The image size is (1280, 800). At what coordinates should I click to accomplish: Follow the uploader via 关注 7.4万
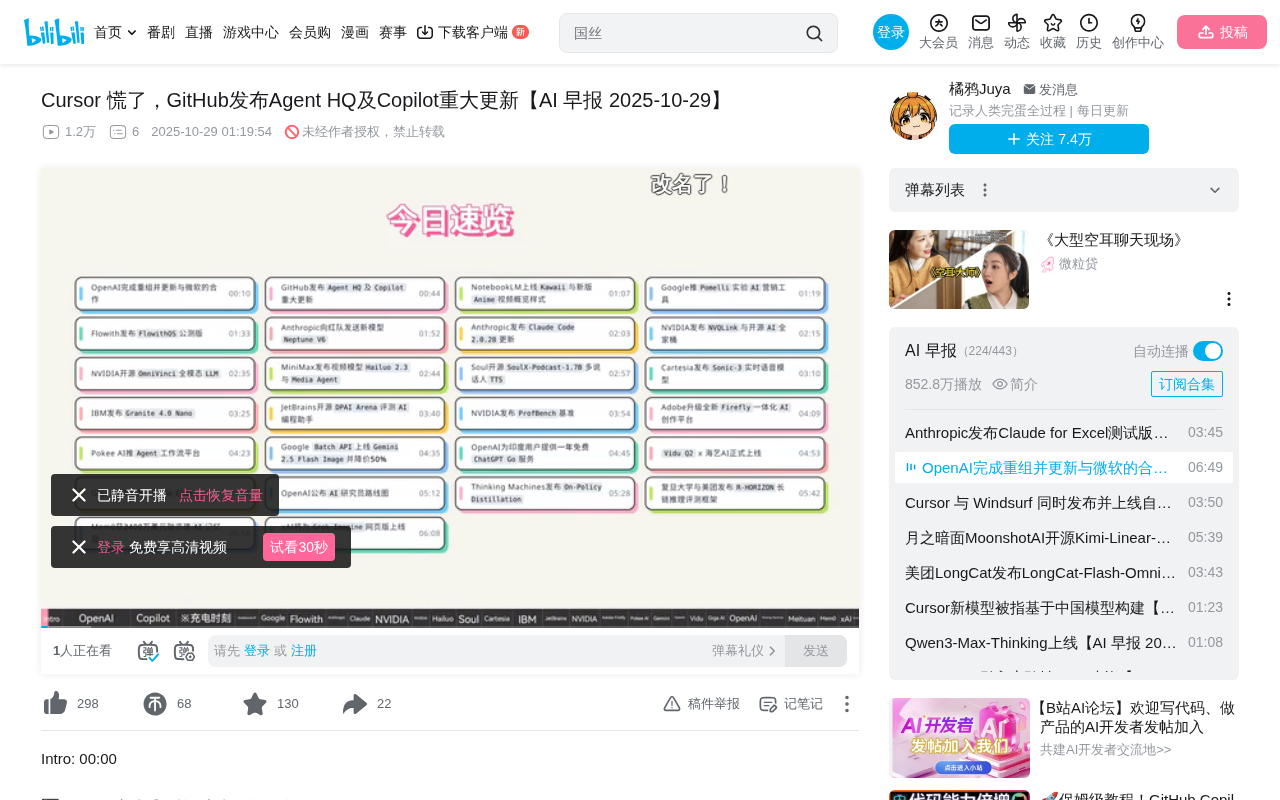tap(1049, 139)
